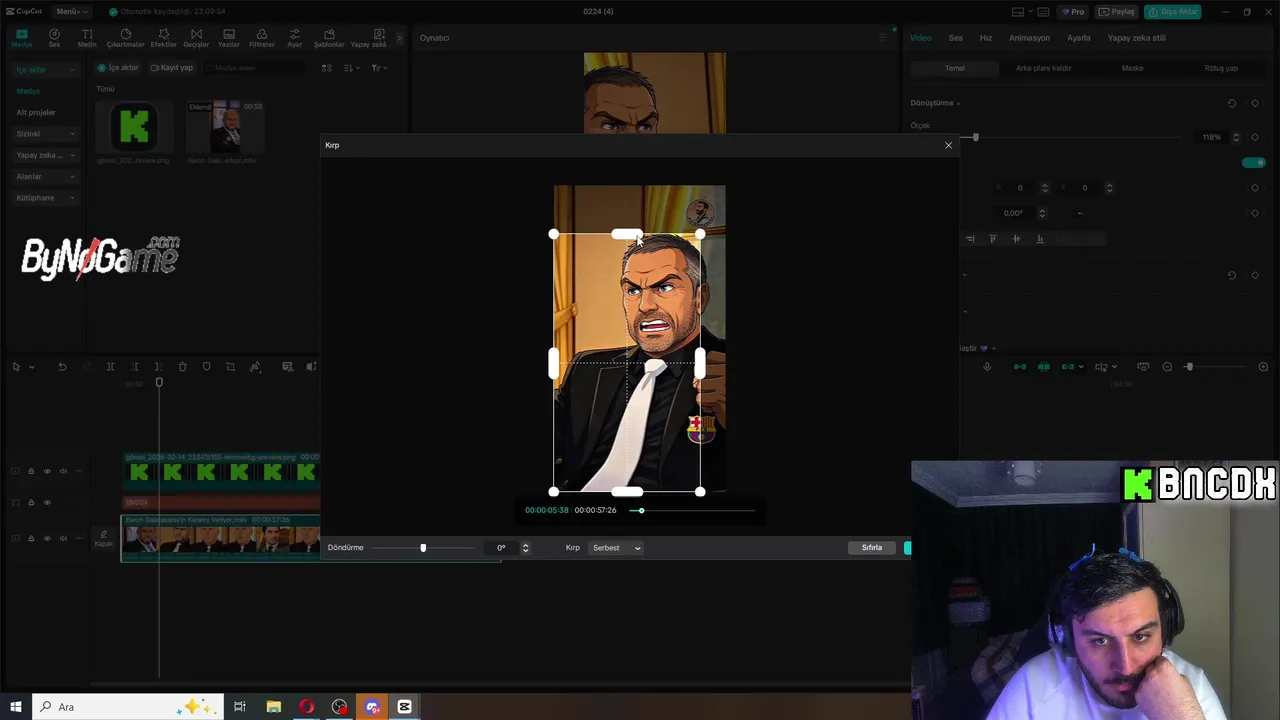1280x720 pixels.
Task: Click the crop preview playback scrubber
Action: point(641,510)
